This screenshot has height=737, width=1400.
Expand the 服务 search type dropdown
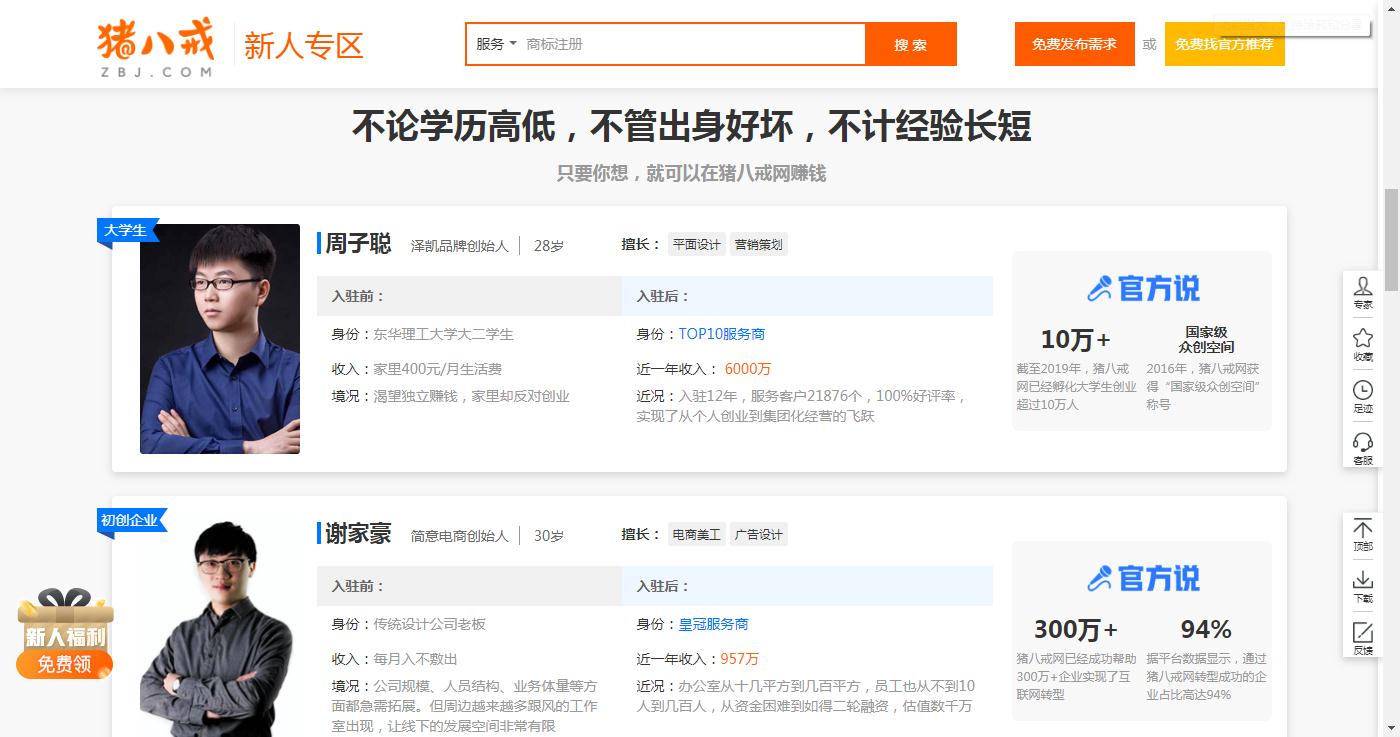pos(496,44)
